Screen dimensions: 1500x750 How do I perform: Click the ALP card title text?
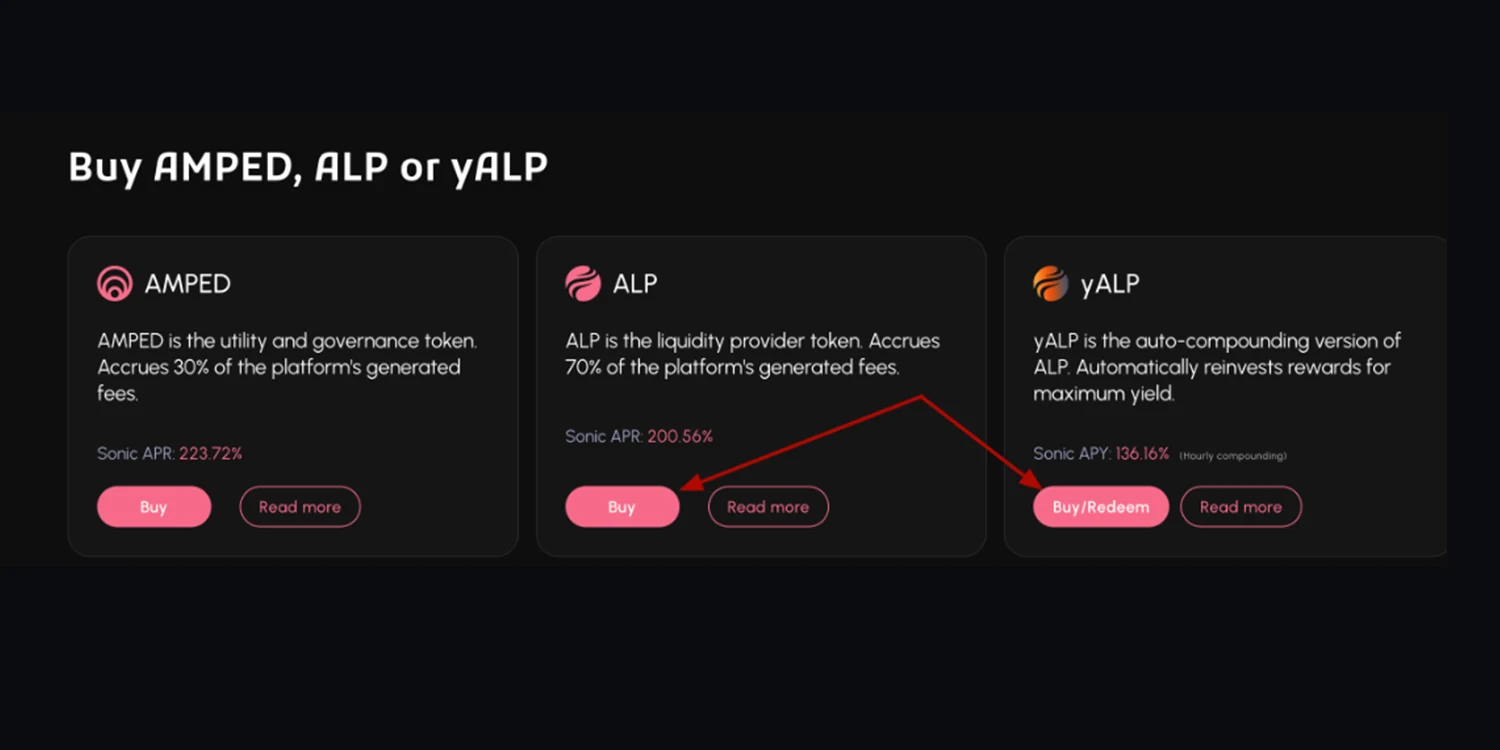tap(635, 284)
